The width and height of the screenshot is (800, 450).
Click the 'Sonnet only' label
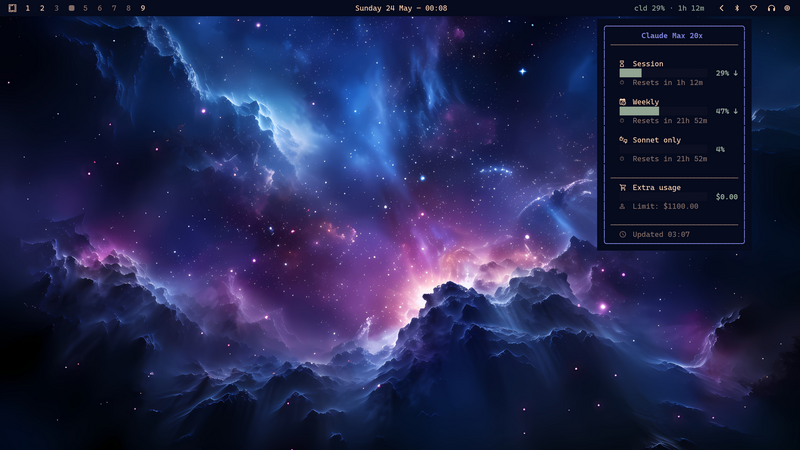(657, 140)
